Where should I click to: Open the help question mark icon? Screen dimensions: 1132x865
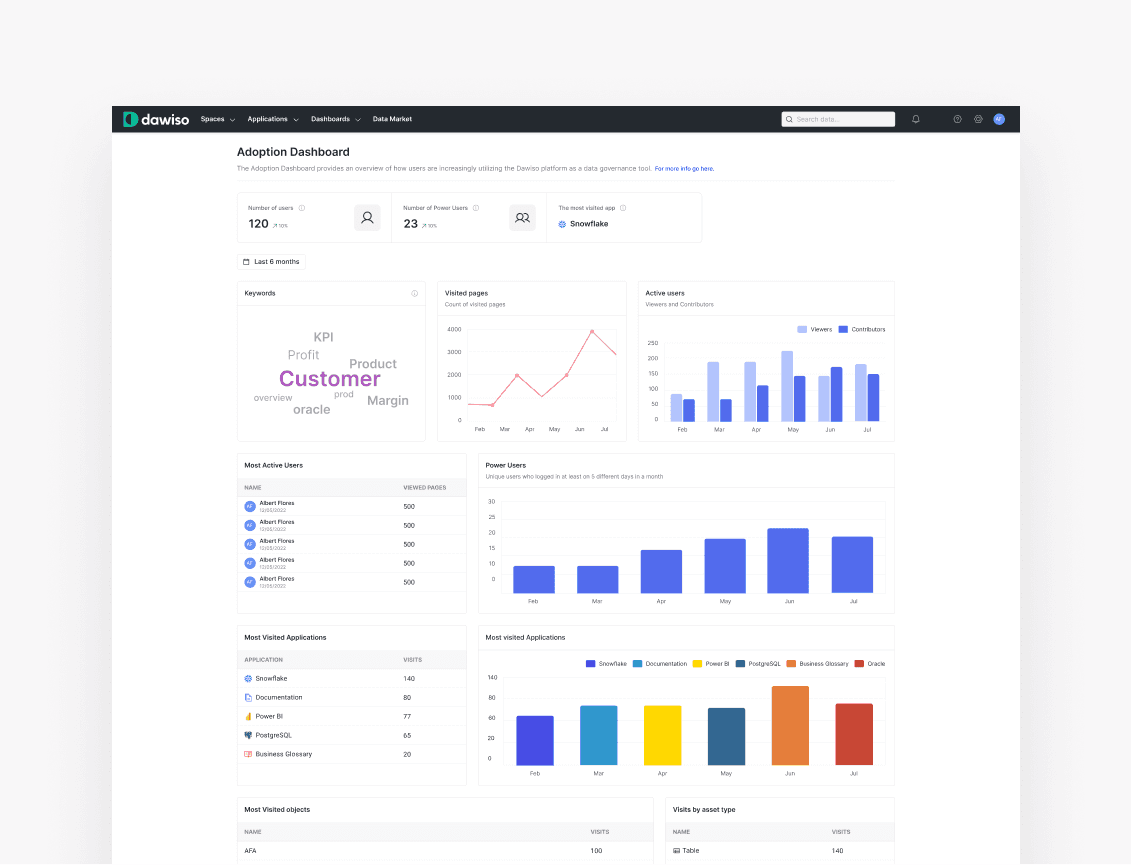(957, 119)
